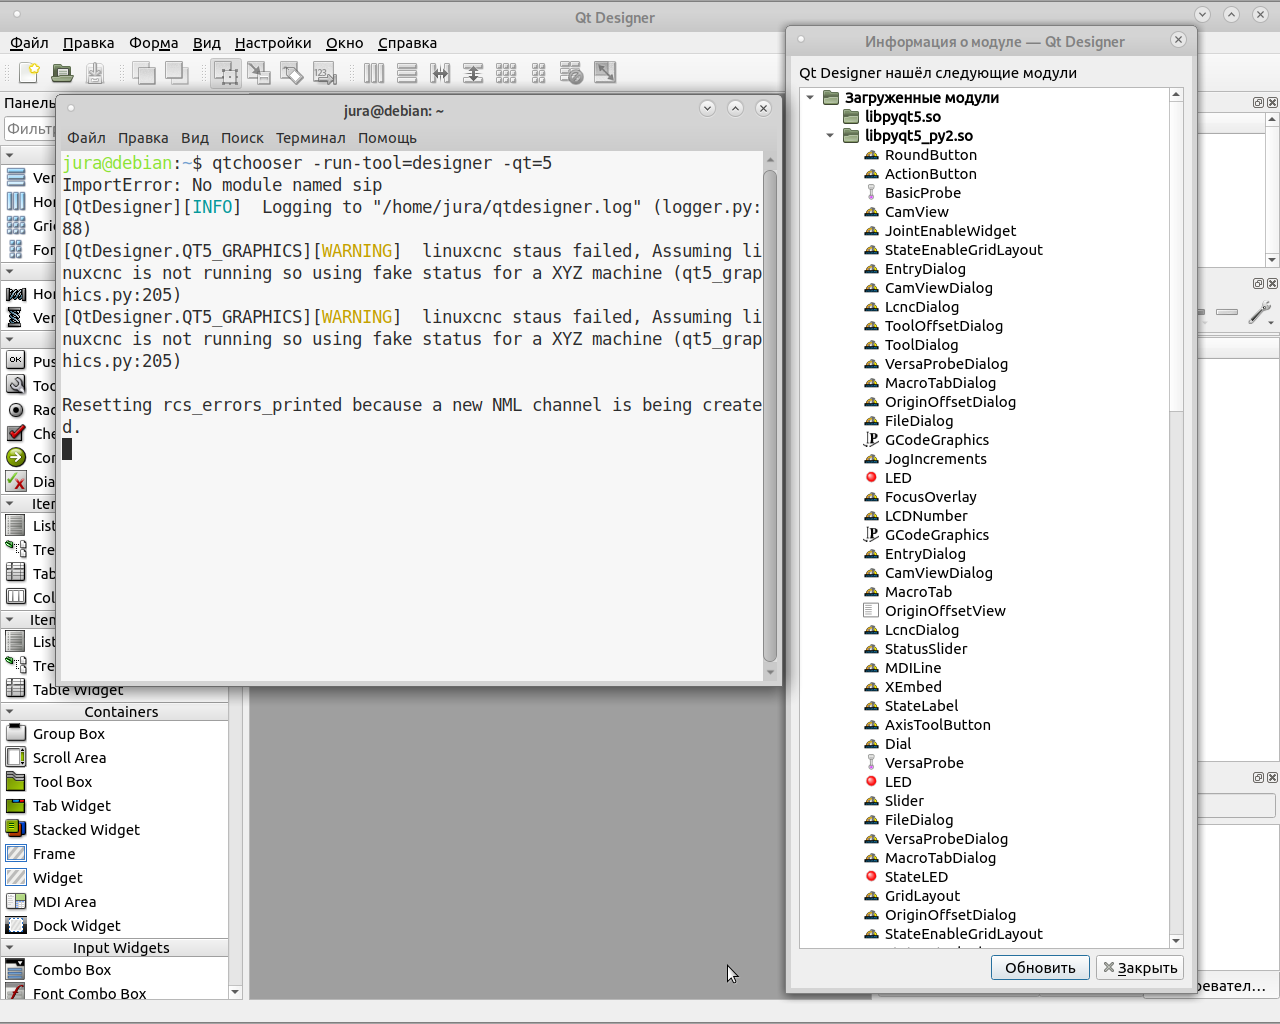Collapse the Загруженные модули tree node

(810, 98)
